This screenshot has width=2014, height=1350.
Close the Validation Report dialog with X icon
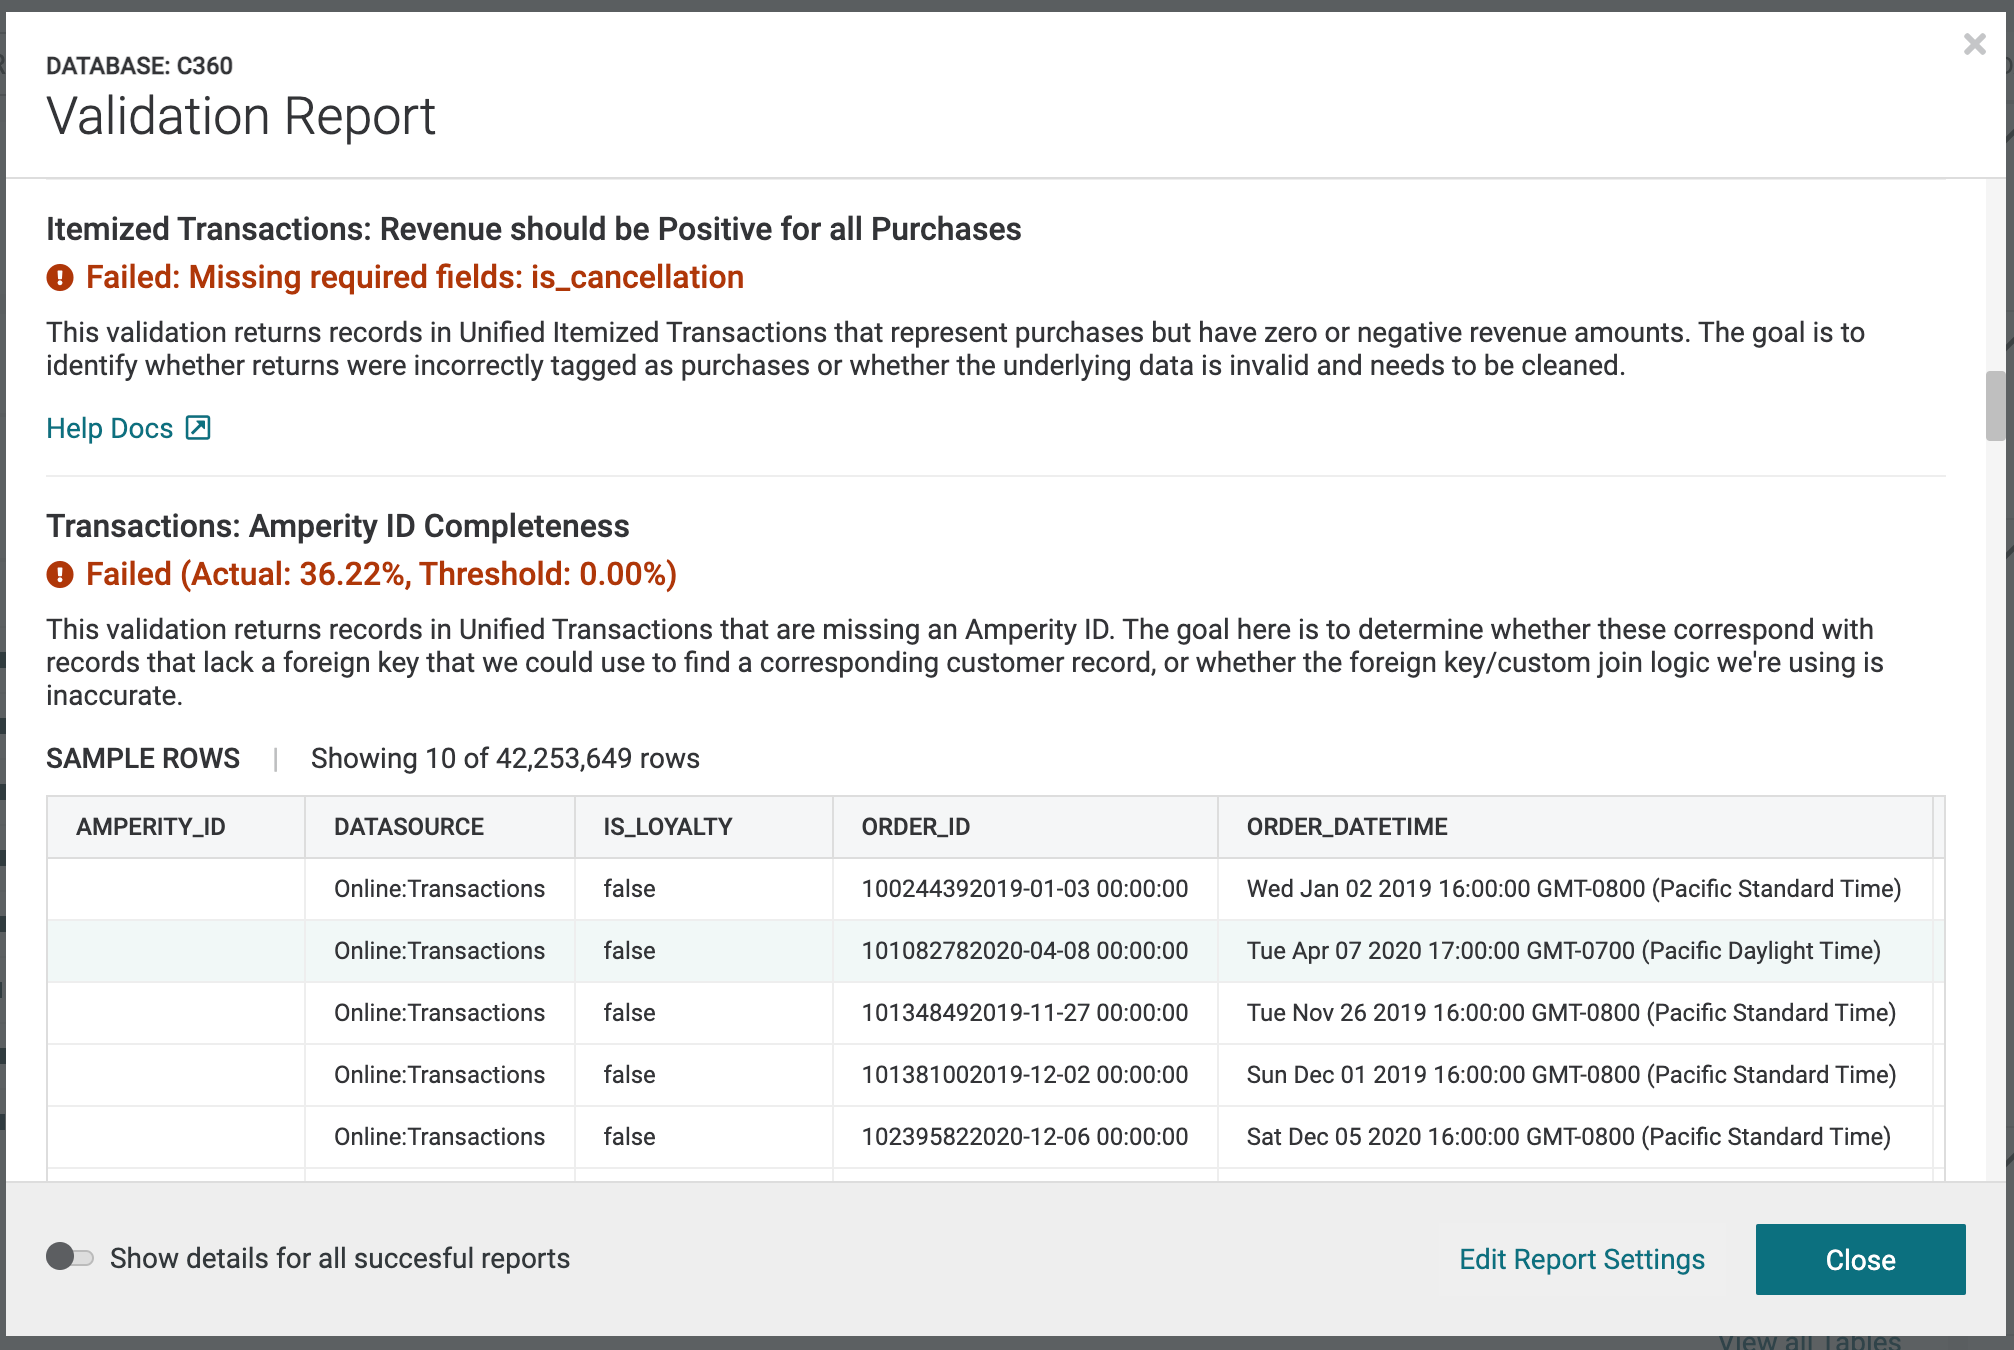tap(1974, 44)
